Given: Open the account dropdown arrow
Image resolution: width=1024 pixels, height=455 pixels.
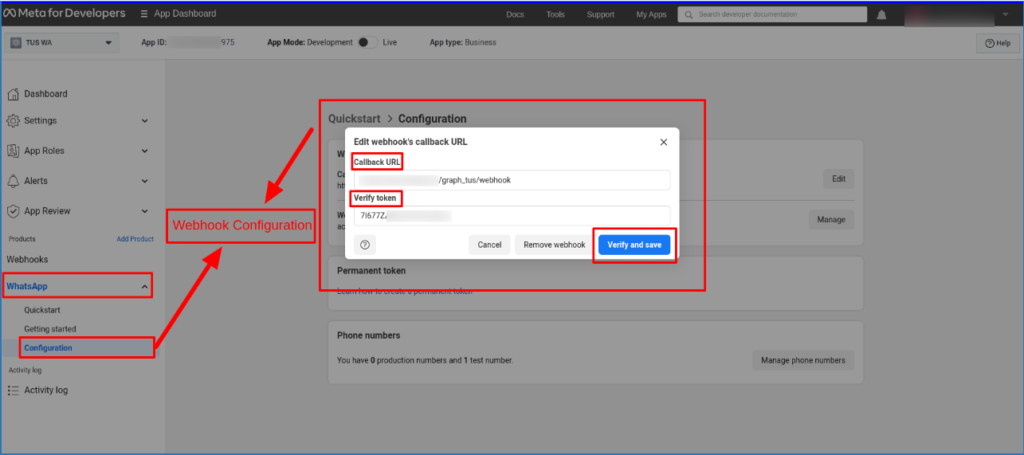Looking at the screenshot, I should point(1006,14).
